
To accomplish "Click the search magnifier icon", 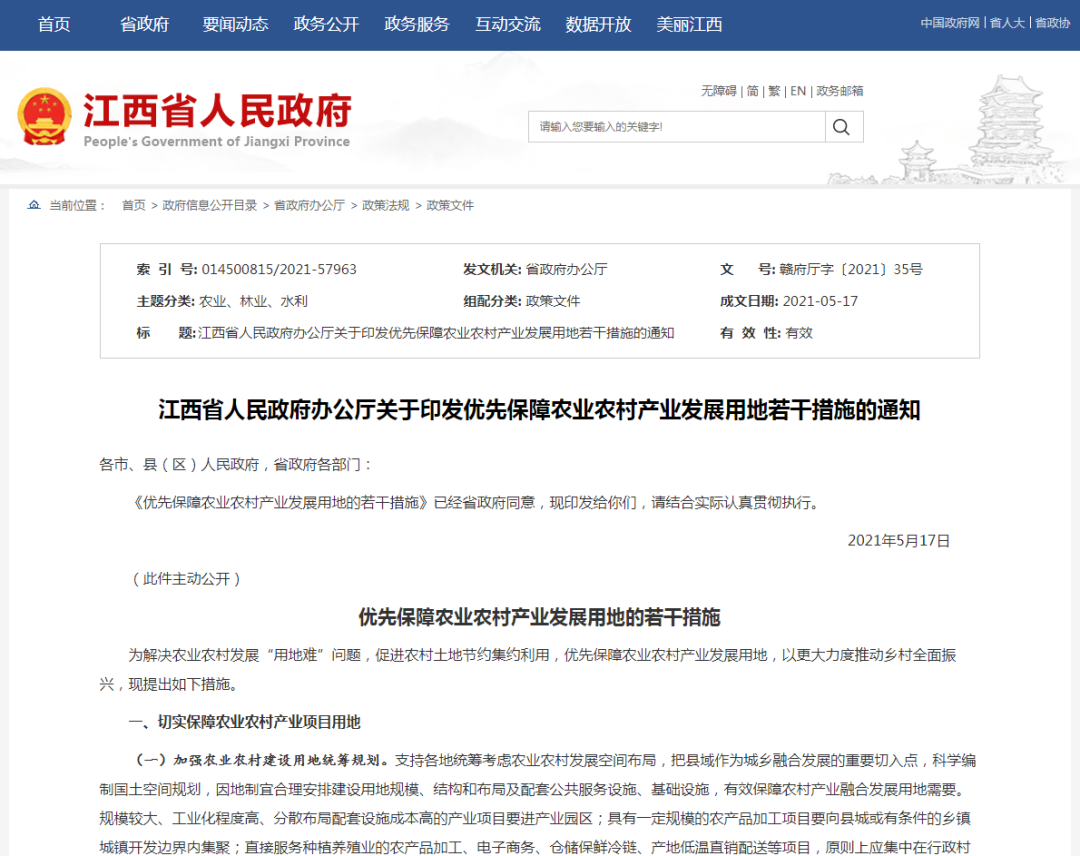I will click(x=841, y=127).
